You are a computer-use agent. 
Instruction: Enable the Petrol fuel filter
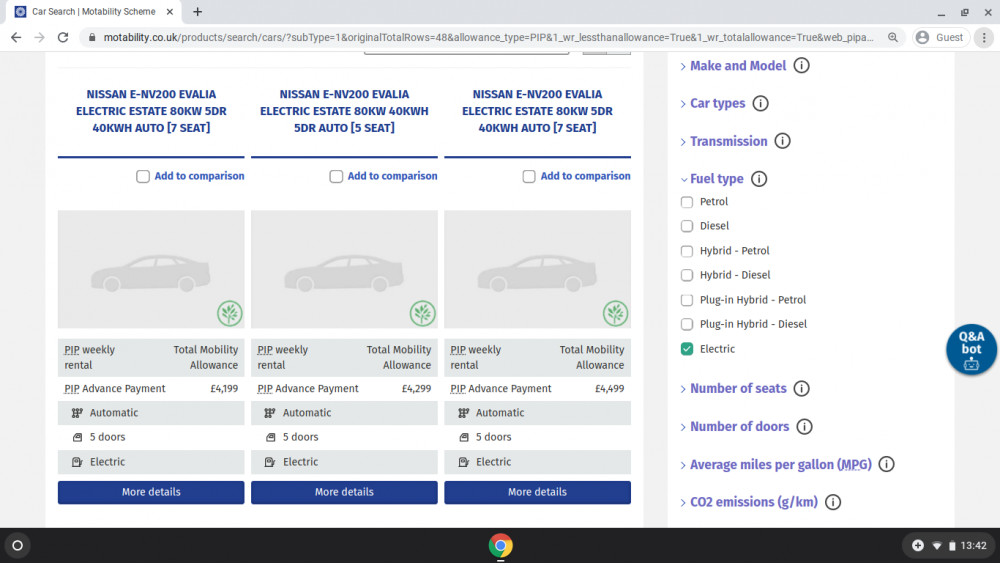687,202
